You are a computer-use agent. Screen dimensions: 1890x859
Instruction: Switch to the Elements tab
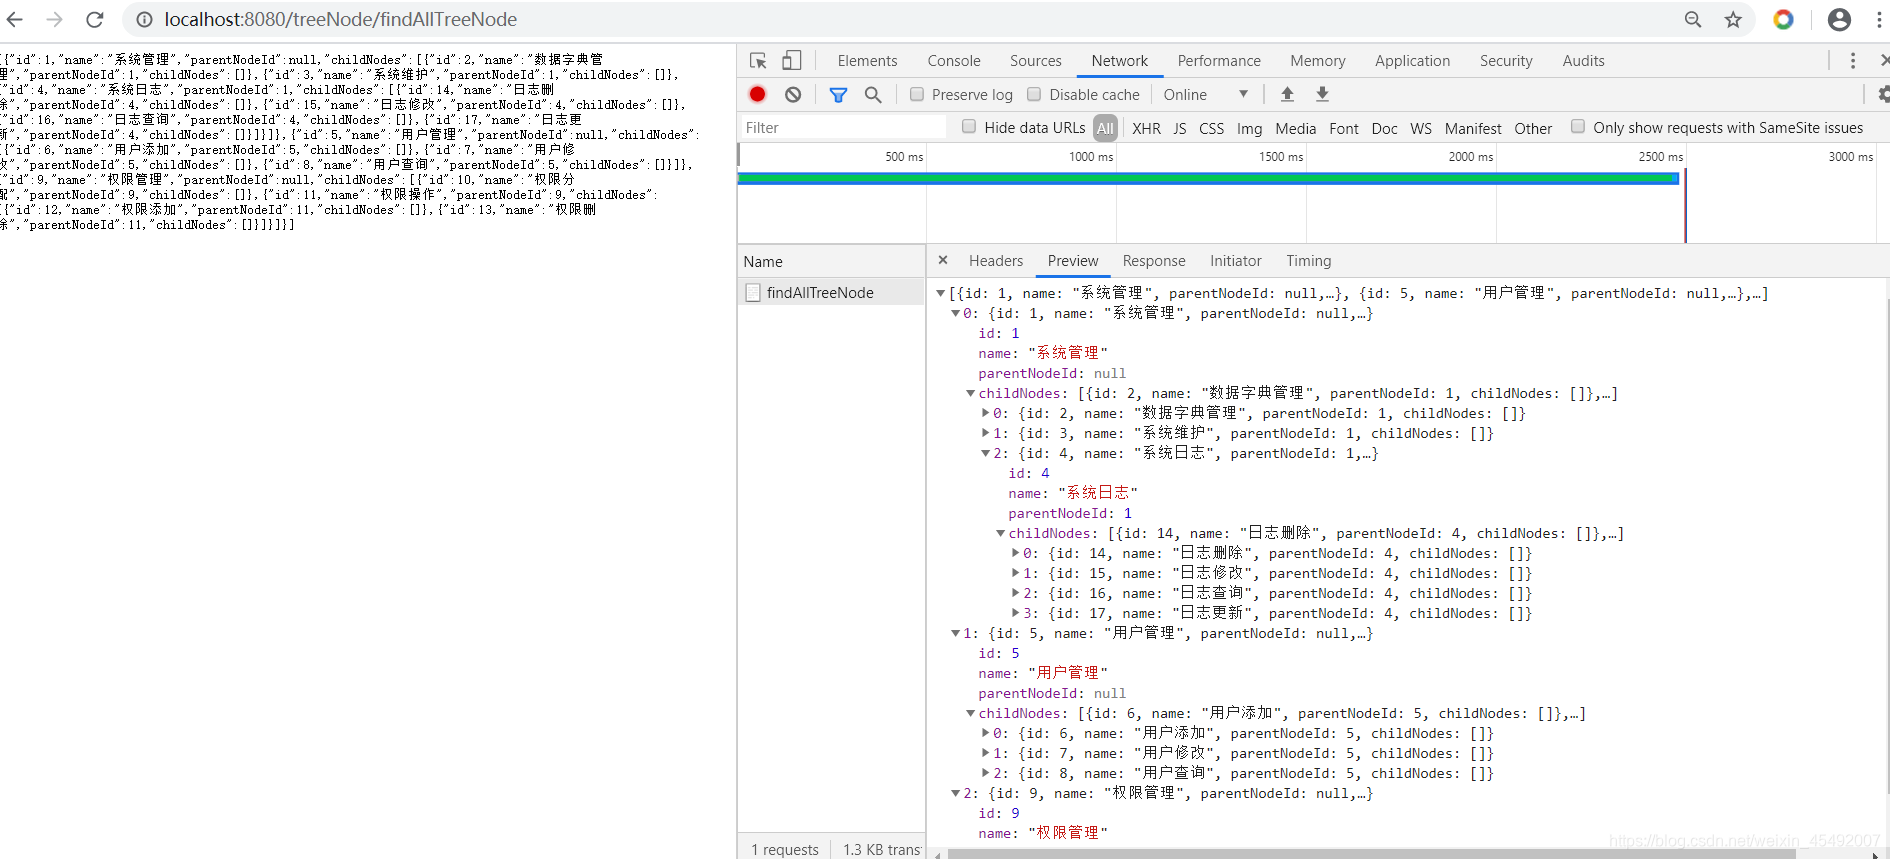click(867, 61)
